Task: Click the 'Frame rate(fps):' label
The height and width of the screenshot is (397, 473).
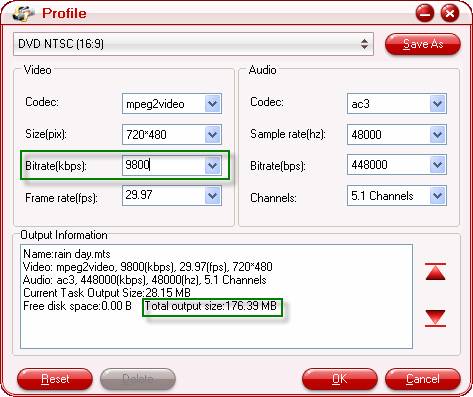Action: tap(61, 198)
